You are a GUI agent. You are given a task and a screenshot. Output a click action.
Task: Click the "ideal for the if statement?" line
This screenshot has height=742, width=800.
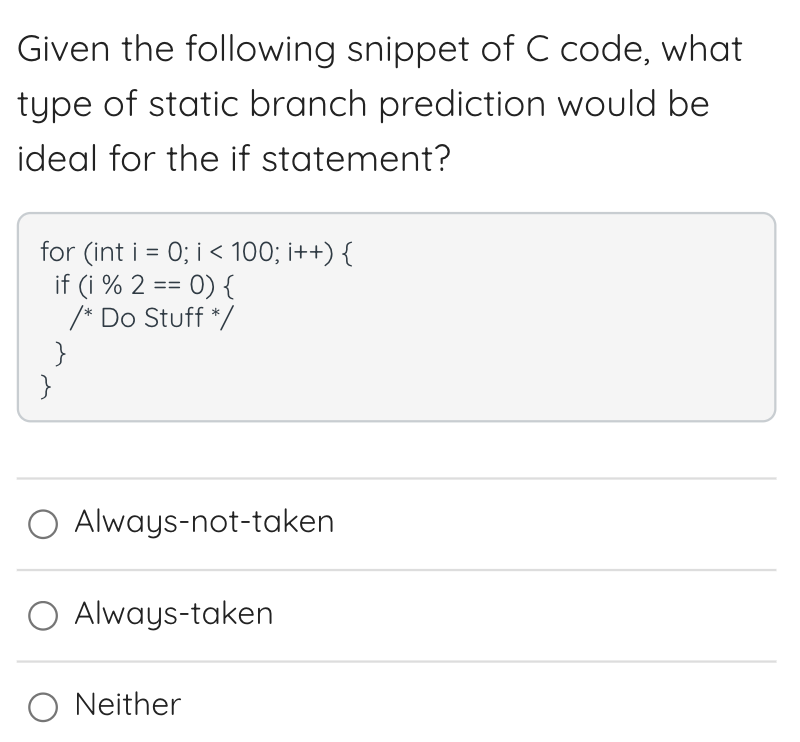coord(234,158)
